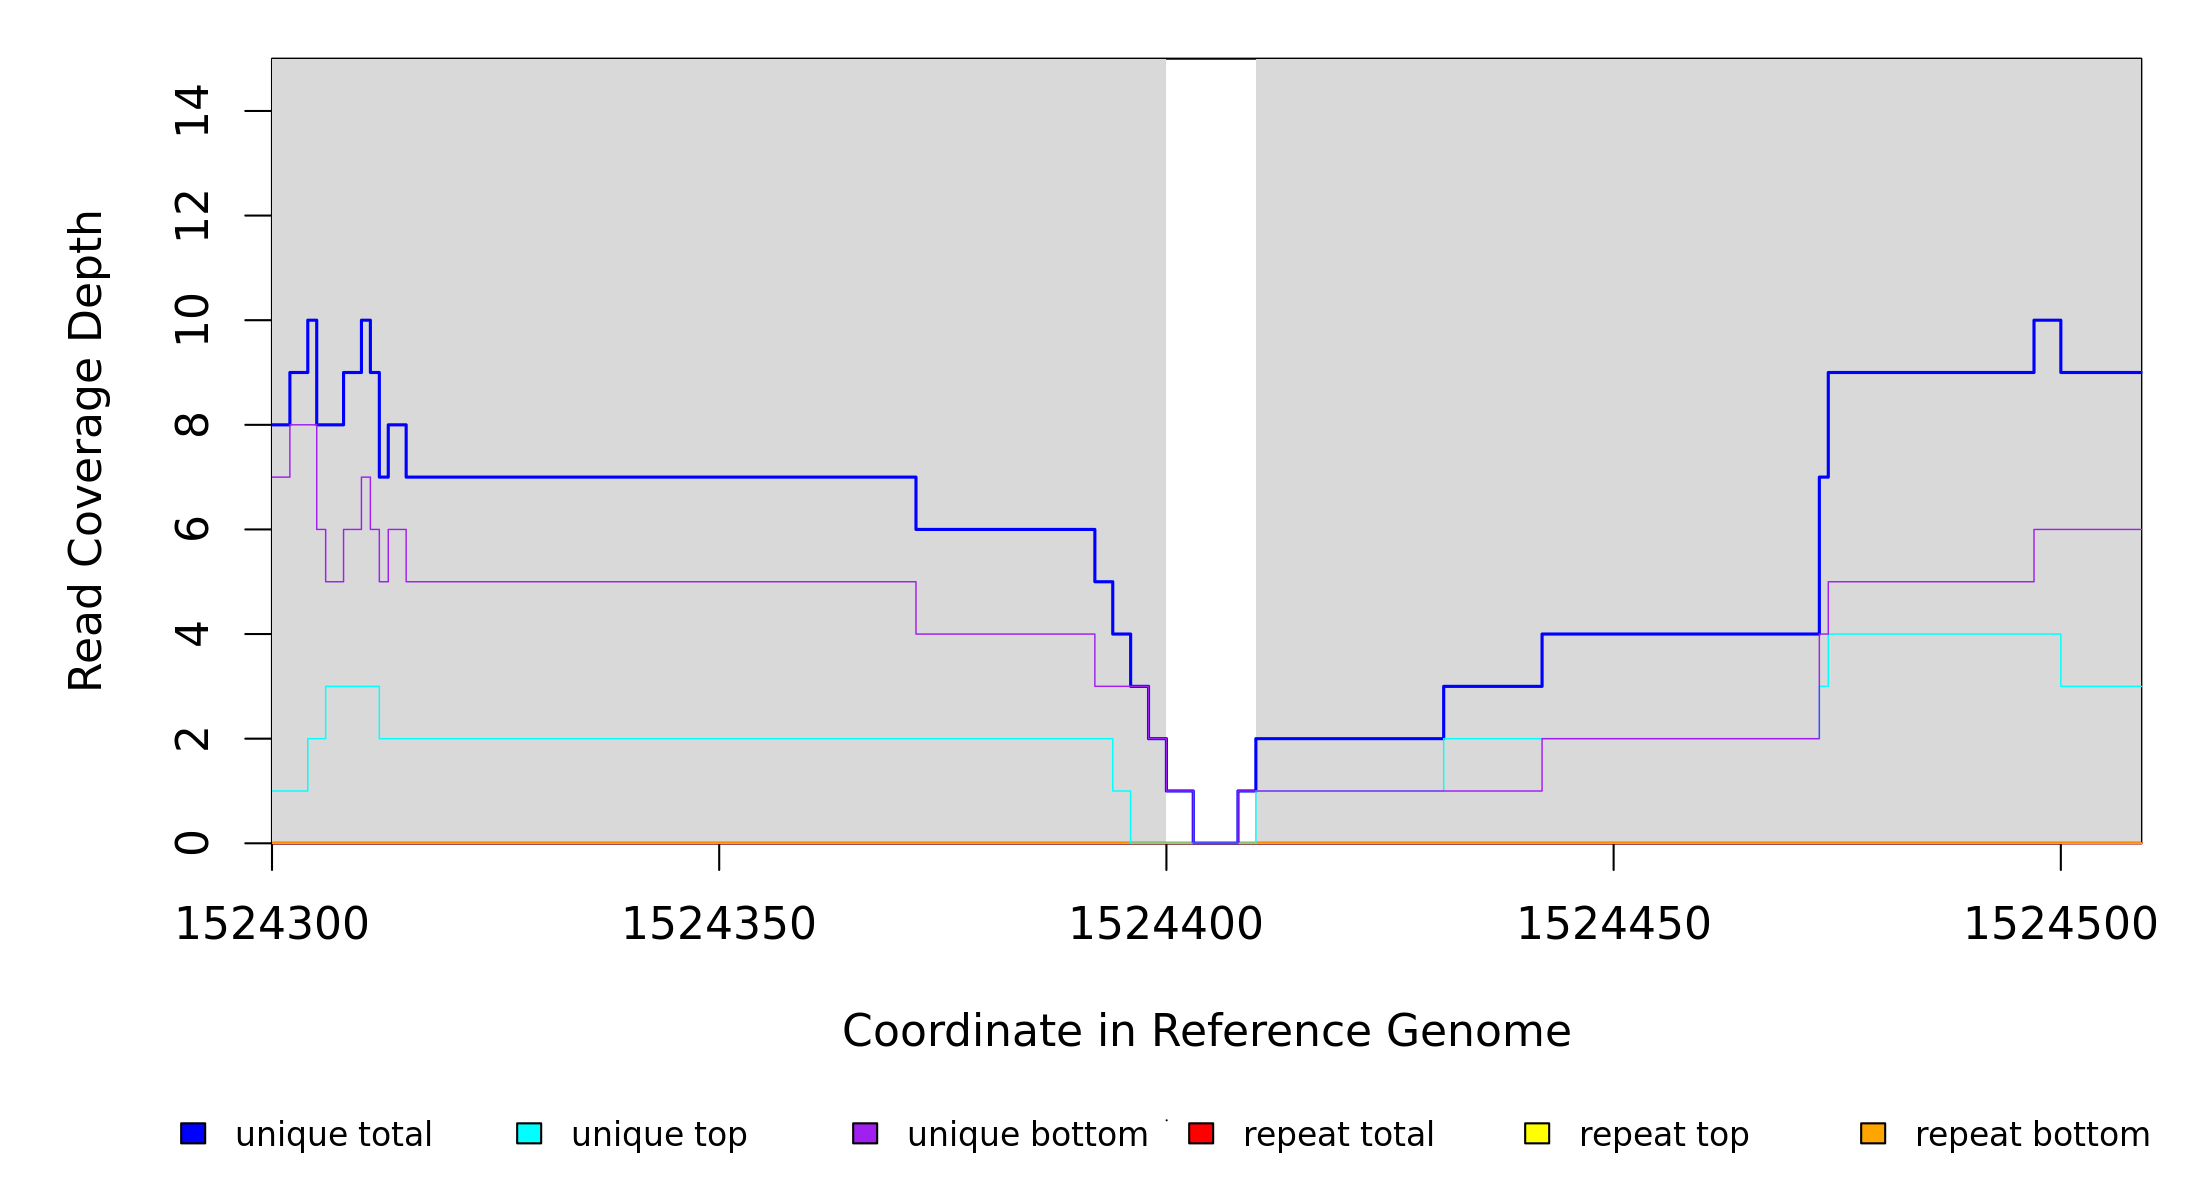
Task: Click the orange 'repeat bottom' legend swatch
Action: pos(1873,1133)
